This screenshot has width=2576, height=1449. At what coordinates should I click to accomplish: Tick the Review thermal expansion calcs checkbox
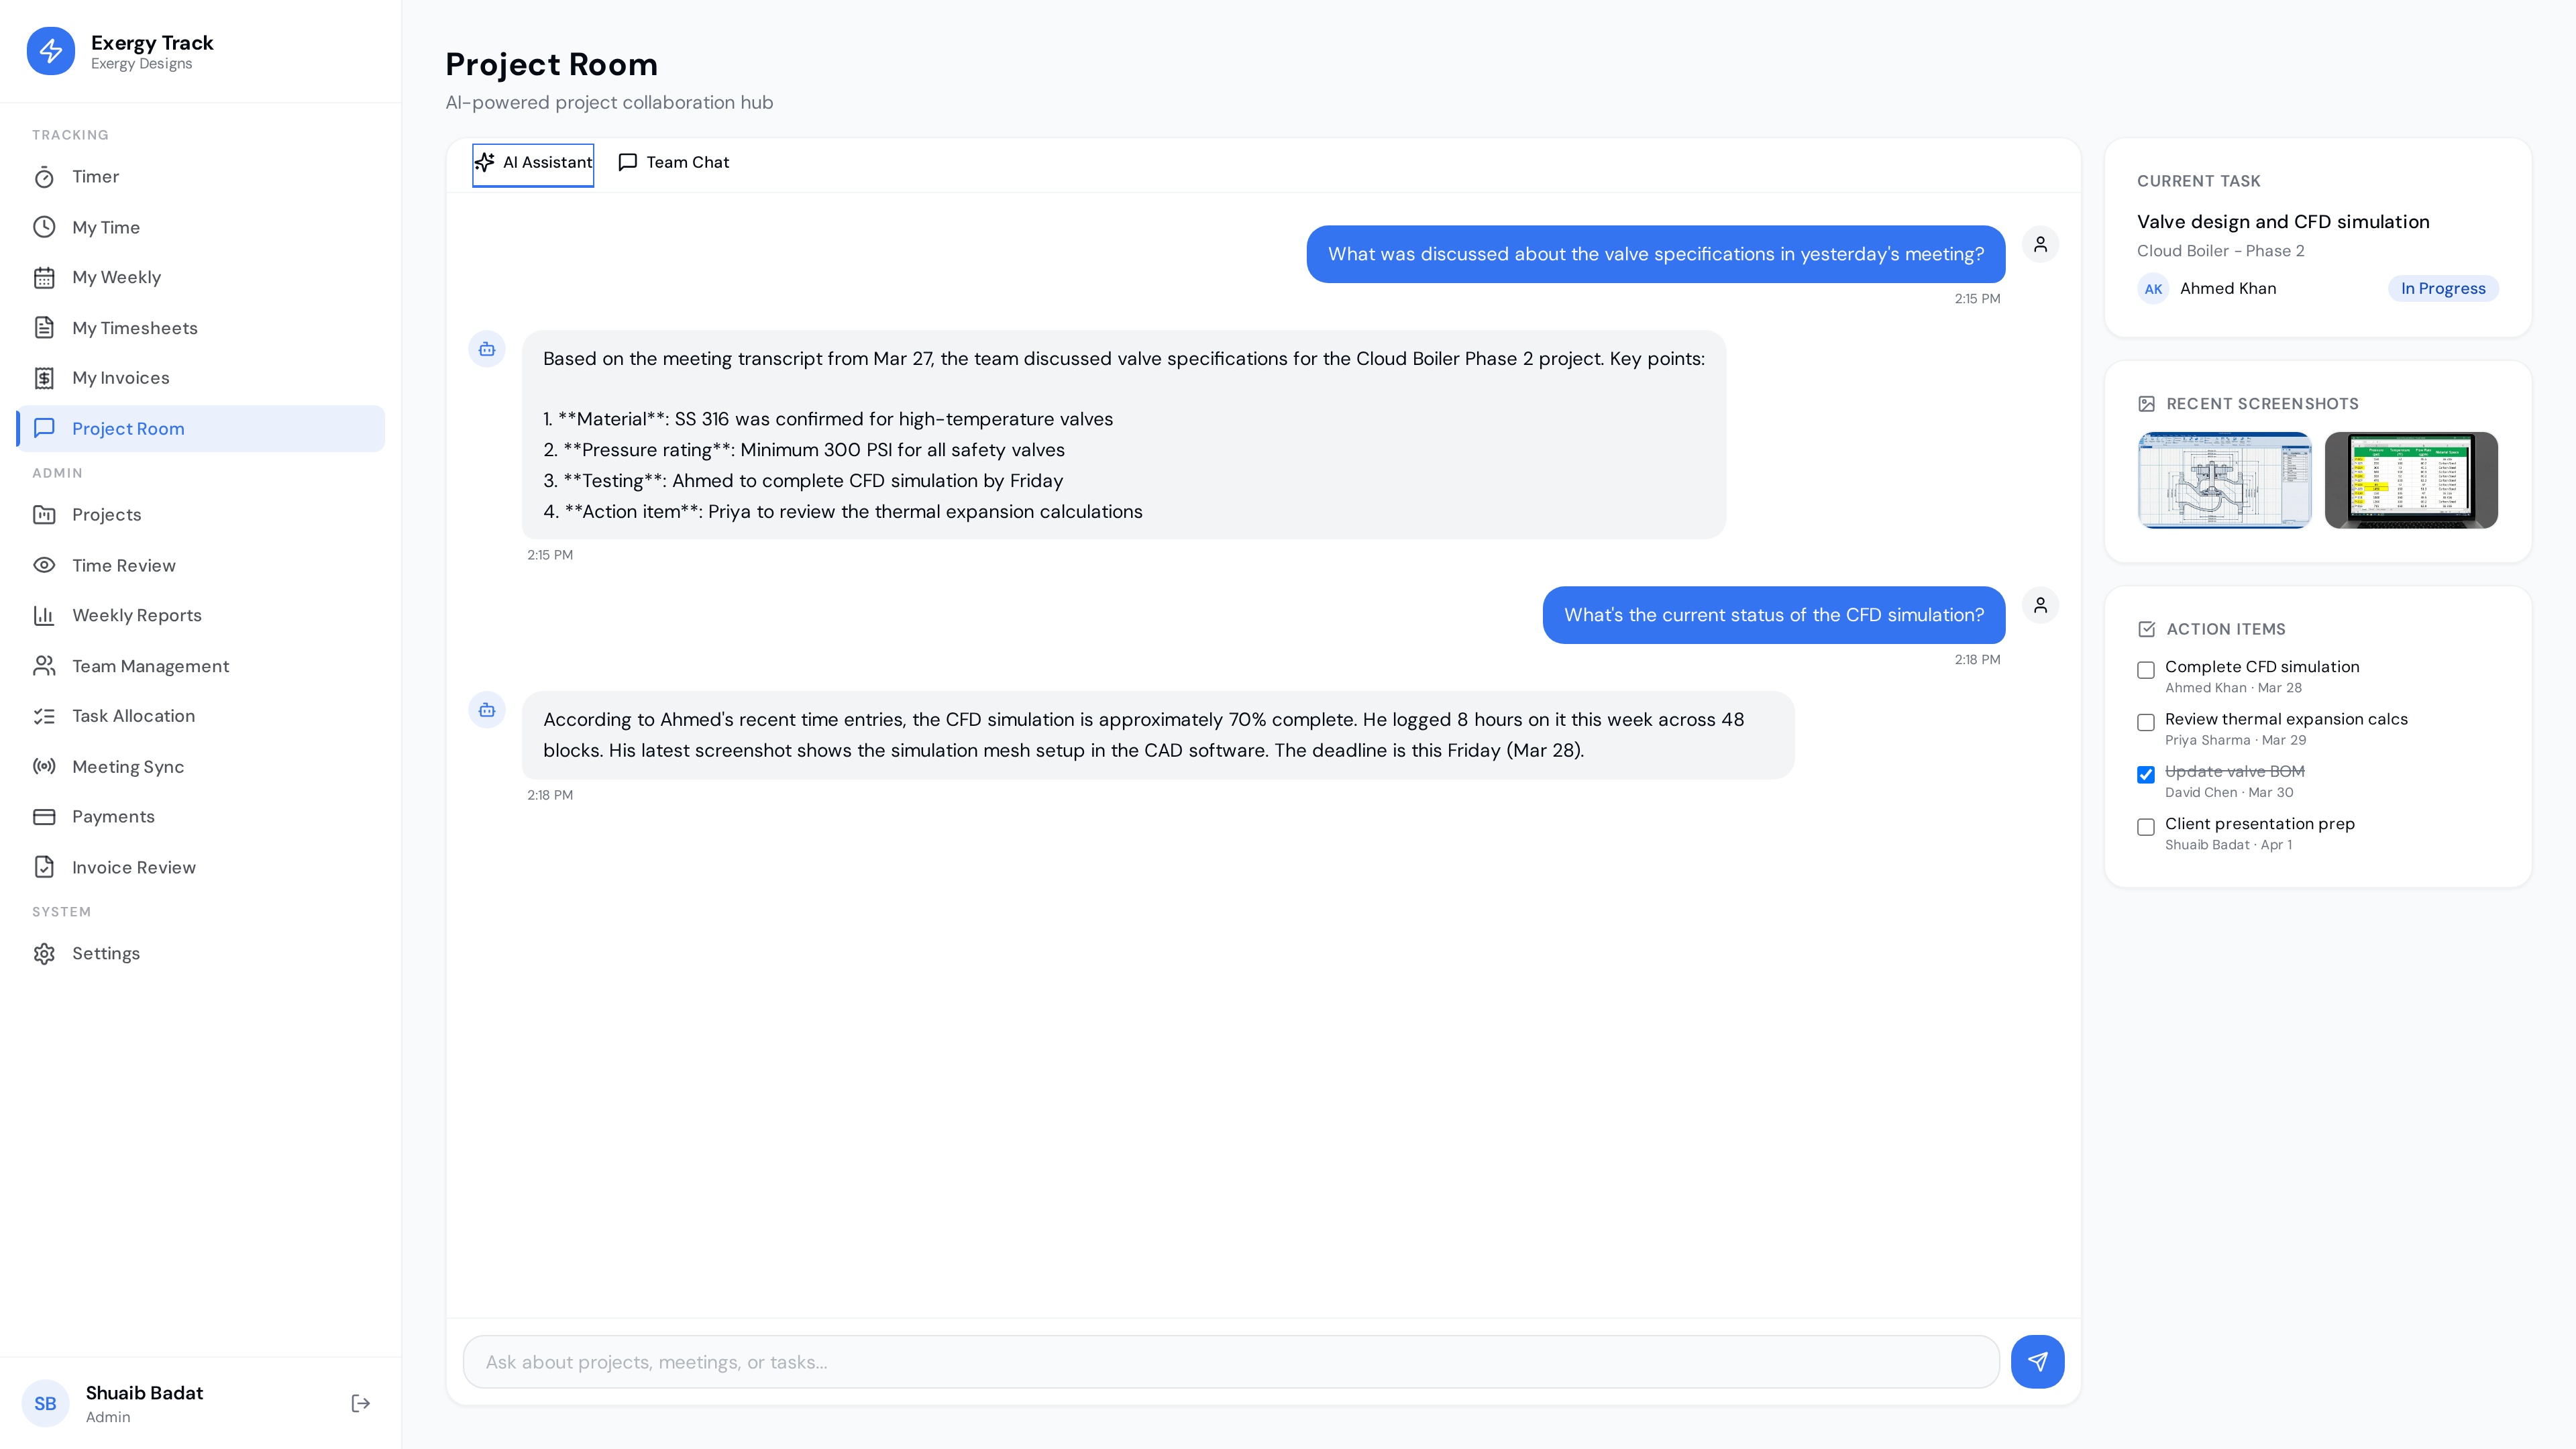[2146, 722]
